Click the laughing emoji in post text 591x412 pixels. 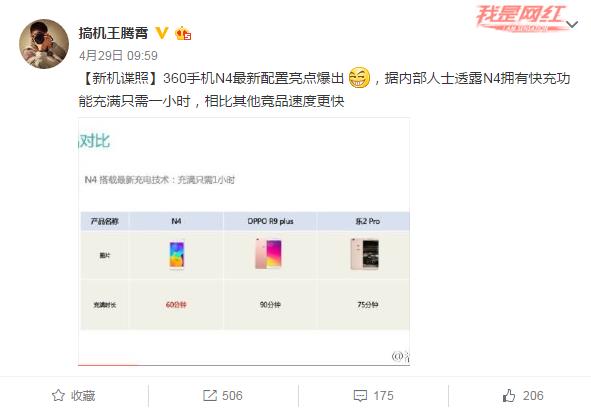tap(359, 78)
